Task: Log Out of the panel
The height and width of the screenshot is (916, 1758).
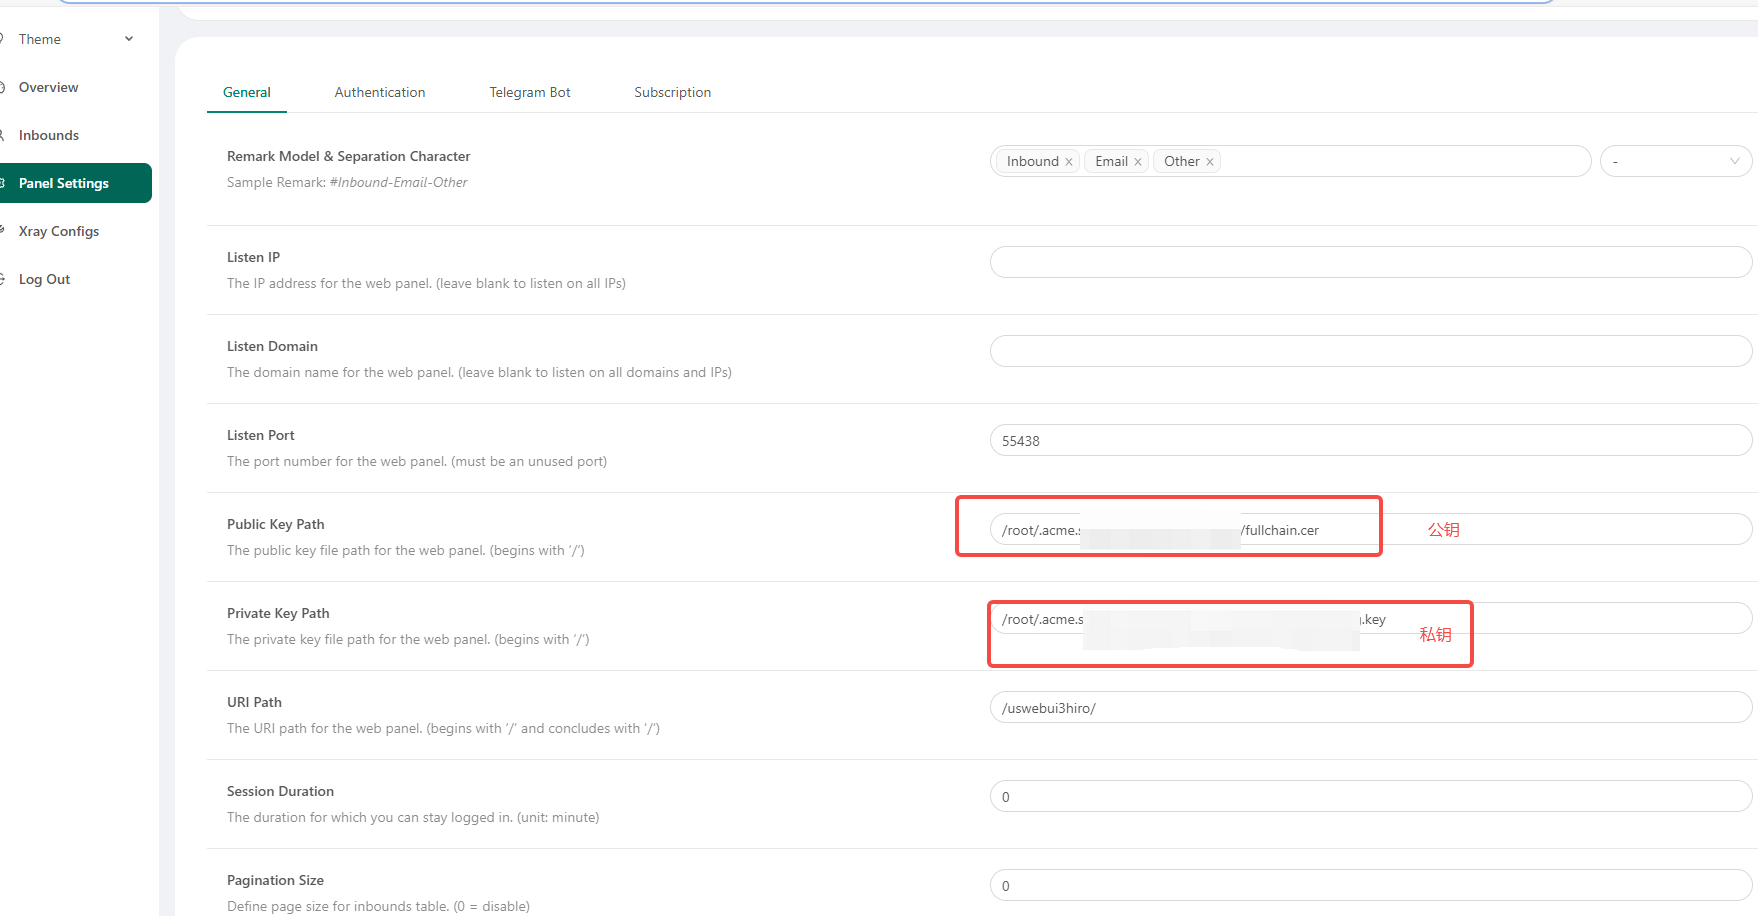Action: click(44, 279)
